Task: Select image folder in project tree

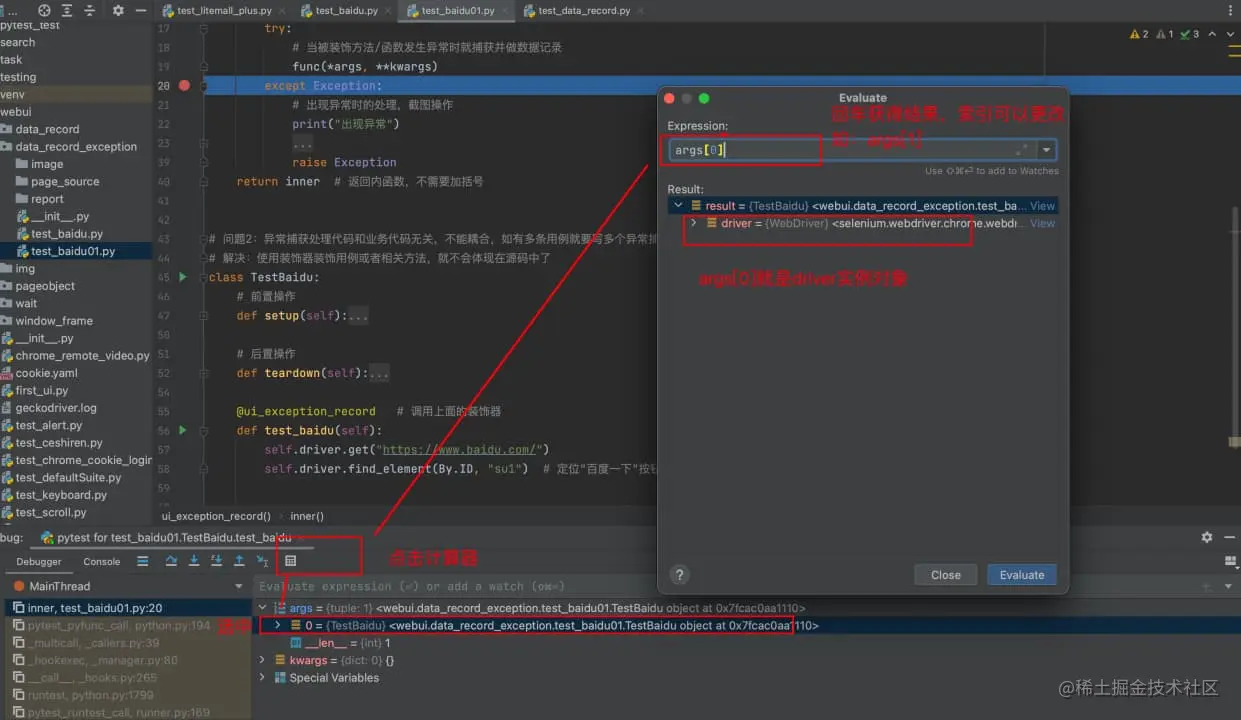Action: (x=47, y=164)
